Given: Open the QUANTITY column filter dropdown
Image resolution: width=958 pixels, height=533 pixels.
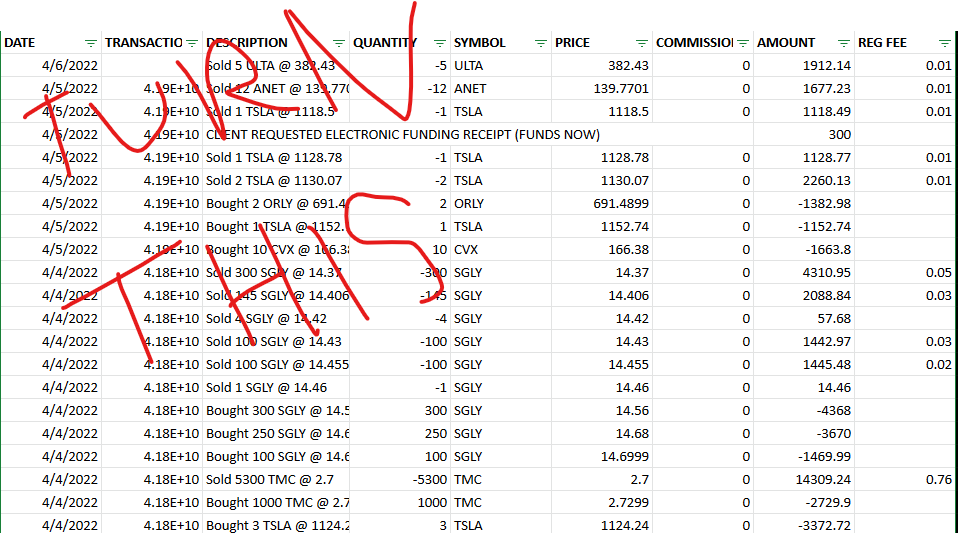Looking at the screenshot, I should point(439,43).
